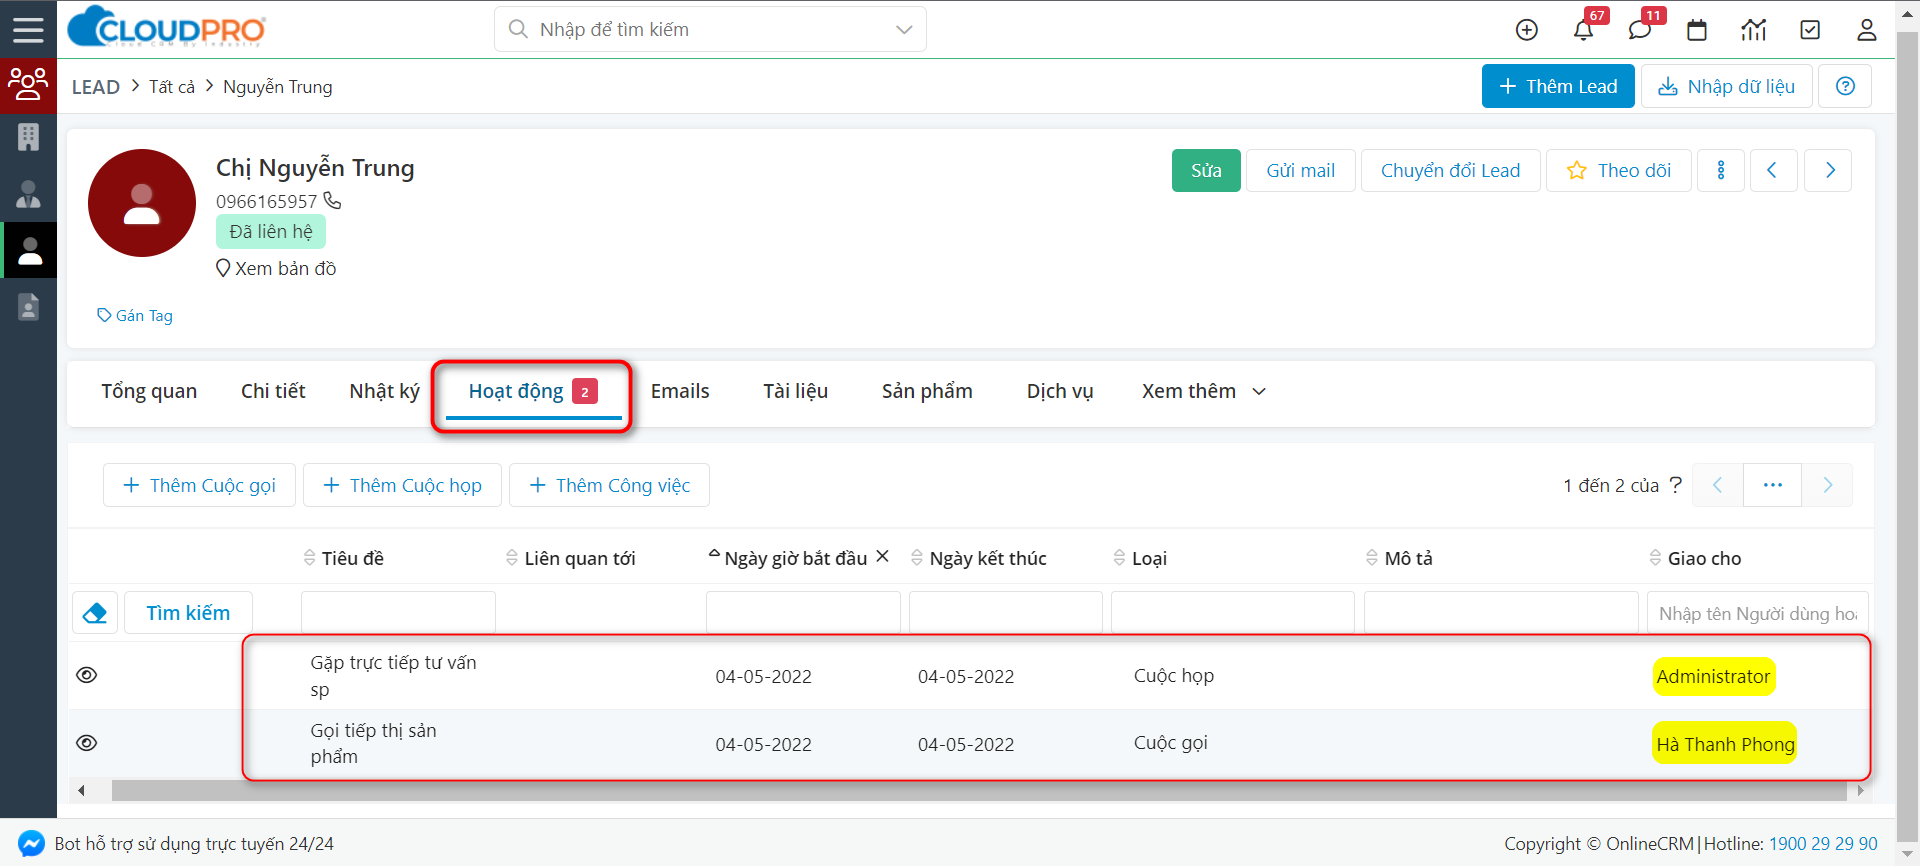
Task: Remove sort on Ngày giờ bắt đầu
Action: 882,556
